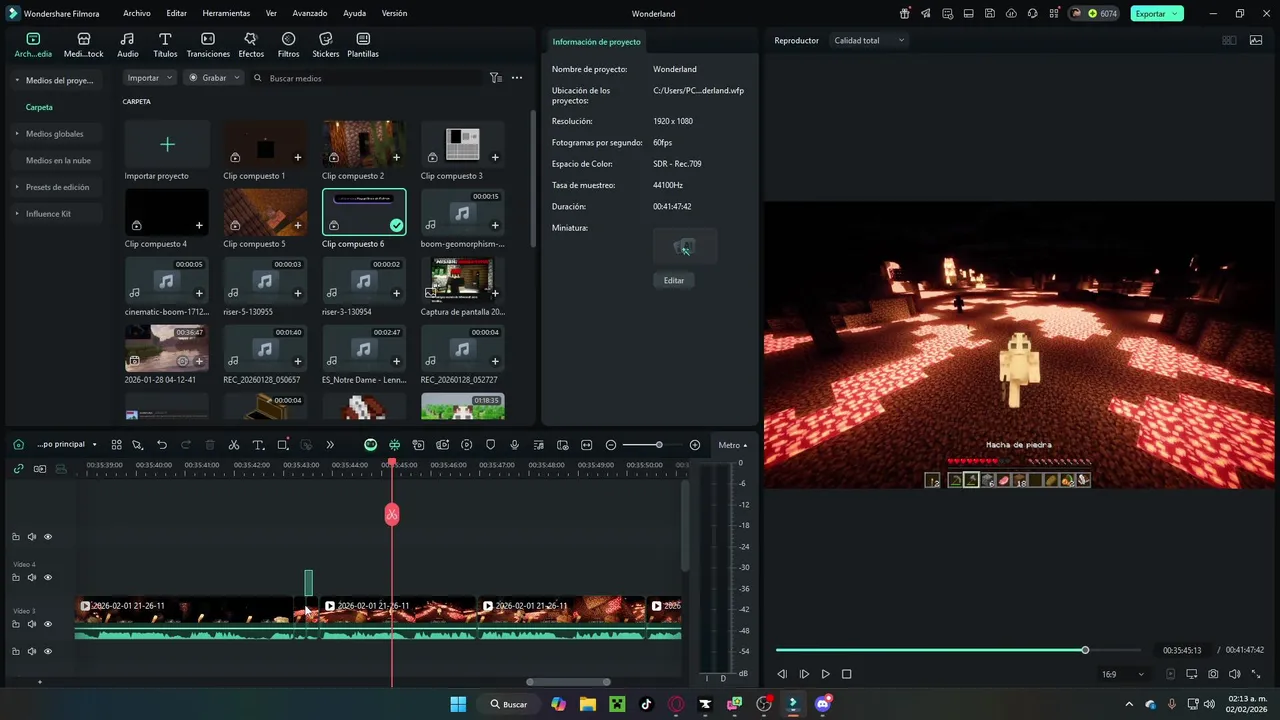The image size is (1280, 720).
Task: Toggle the link clips chain icon
Action: click(18, 469)
